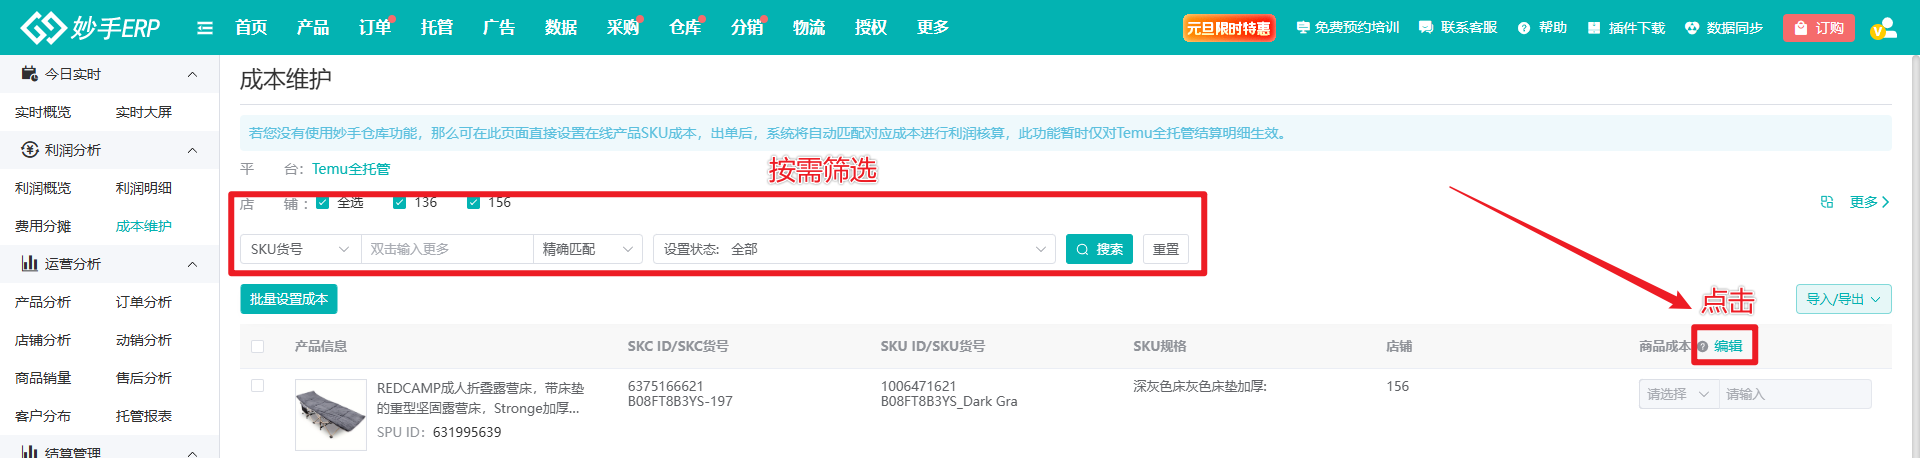Uncheck shop 156 checkbox
This screenshot has width=1920, height=458.
click(x=473, y=203)
